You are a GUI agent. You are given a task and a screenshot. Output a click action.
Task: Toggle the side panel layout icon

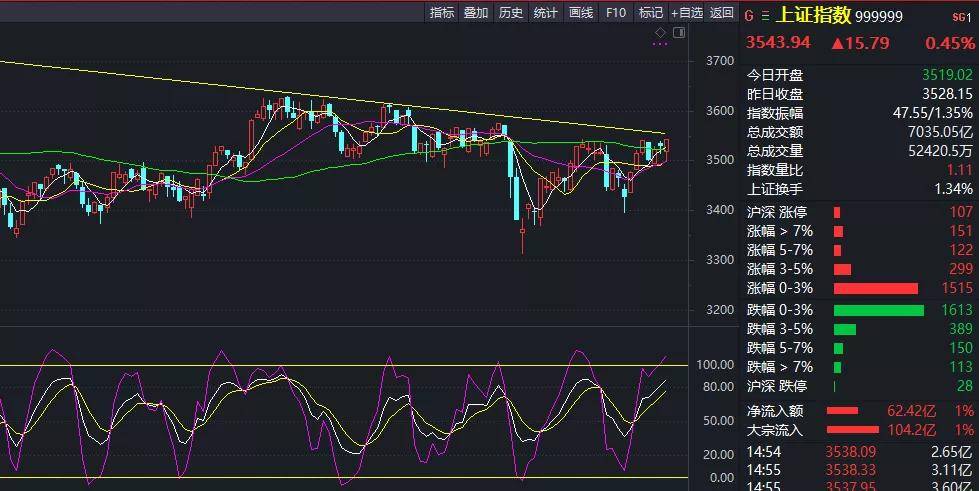pyautogui.click(x=679, y=33)
